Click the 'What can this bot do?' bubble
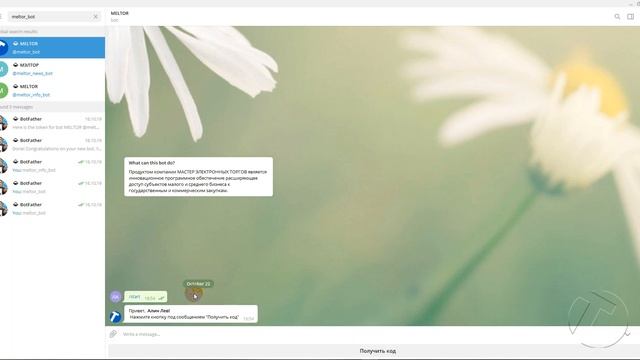This screenshot has height=360, width=640. [x=198, y=176]
